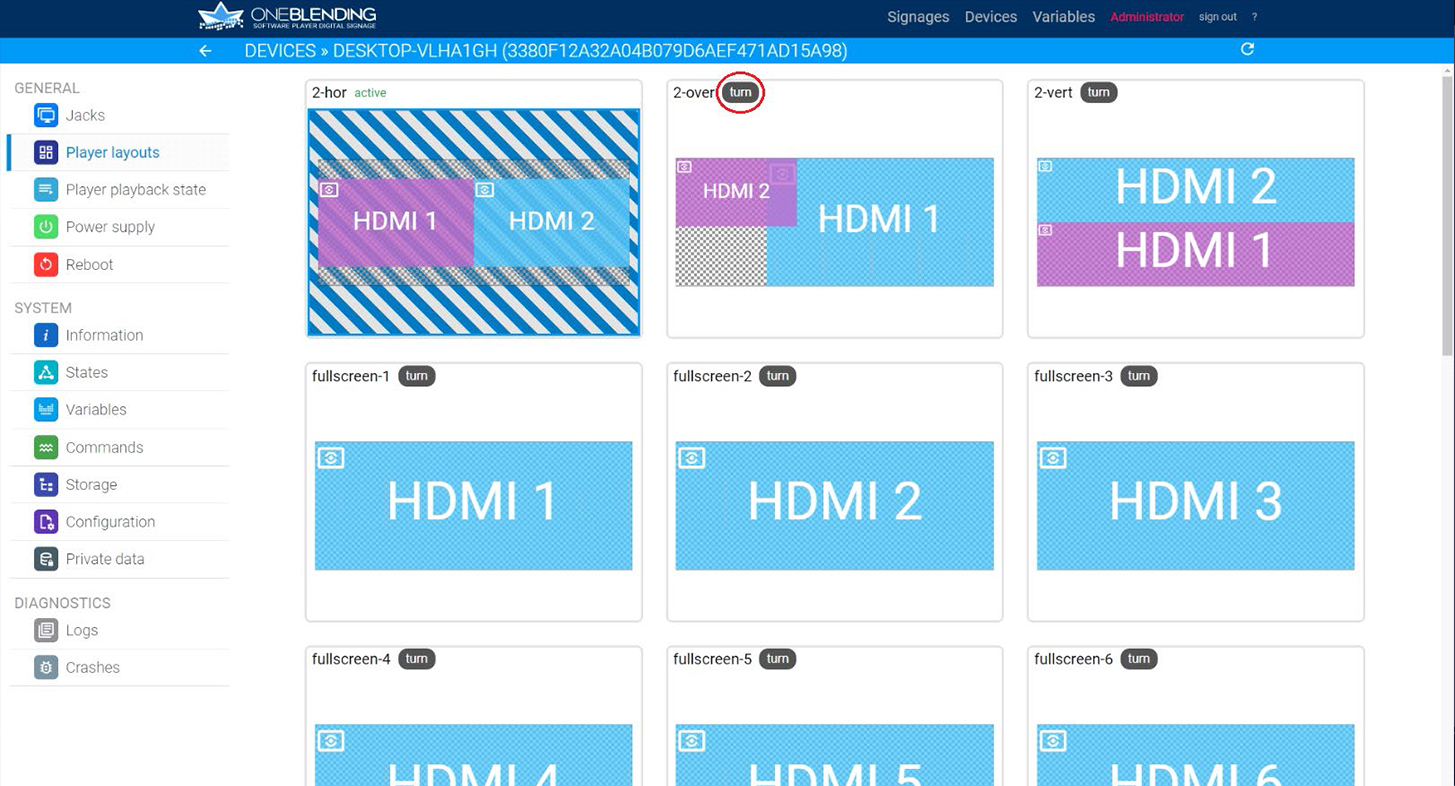Click the Private data icon

pyautogui.click(x=46, y=559)
